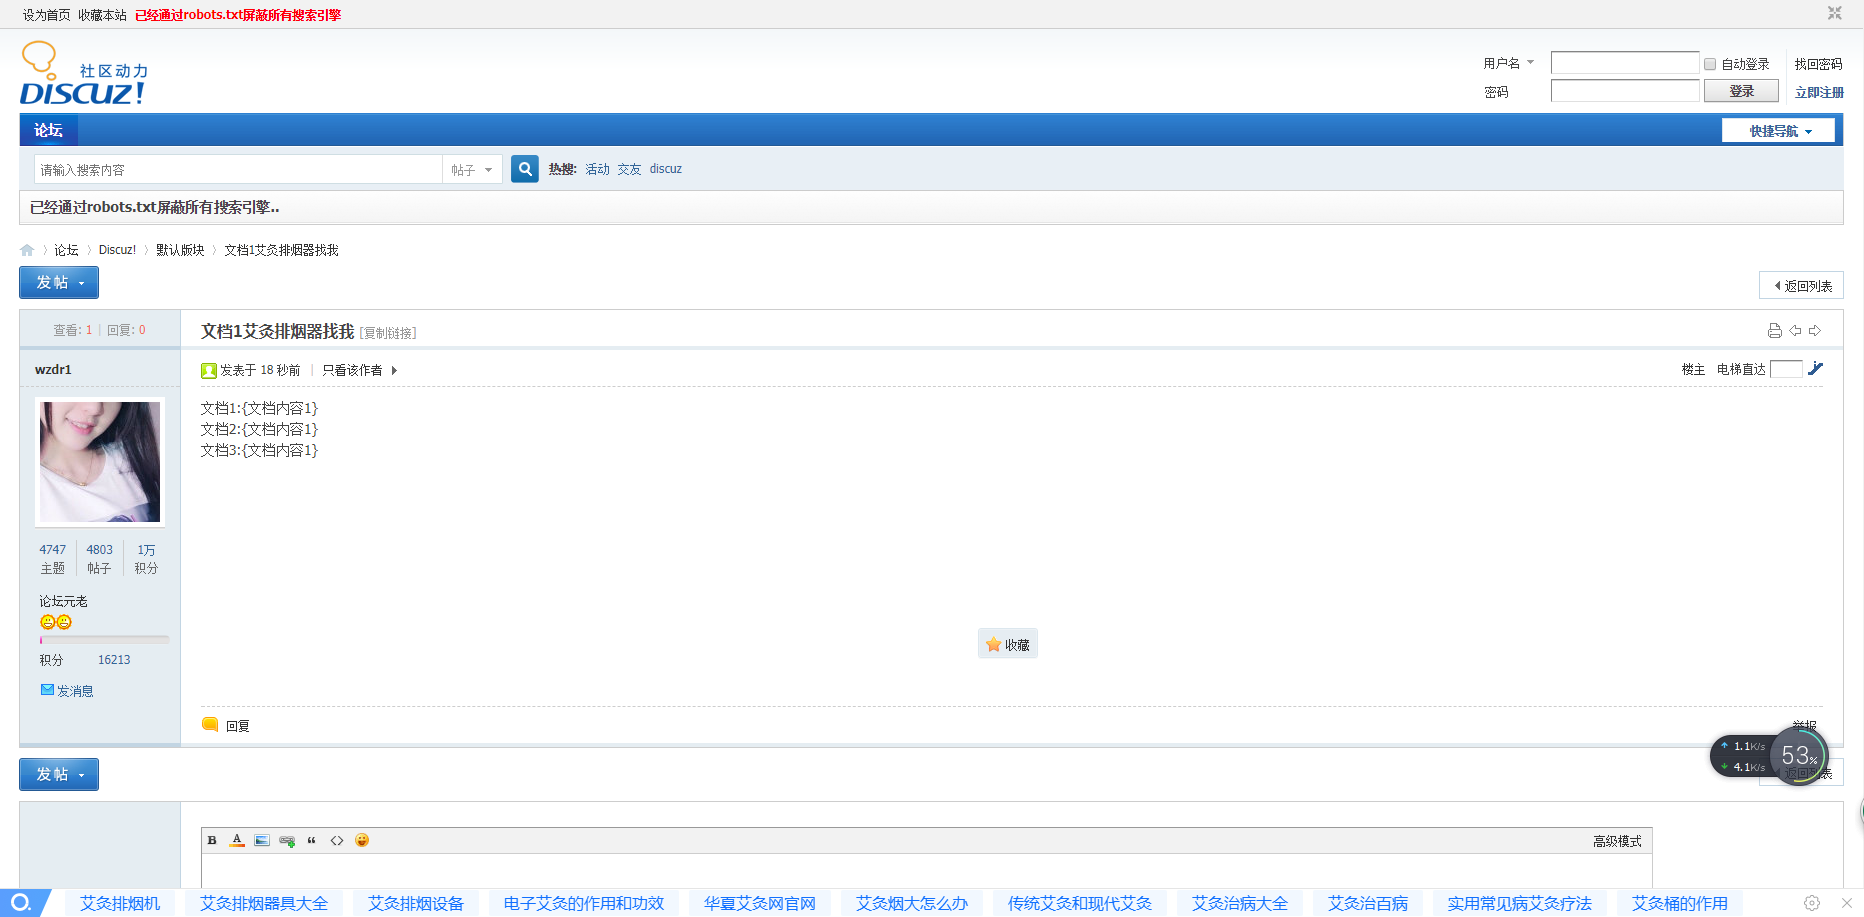Go to next thread using the right arrow icon
1864x917 pixels.
coord(1815,331)
